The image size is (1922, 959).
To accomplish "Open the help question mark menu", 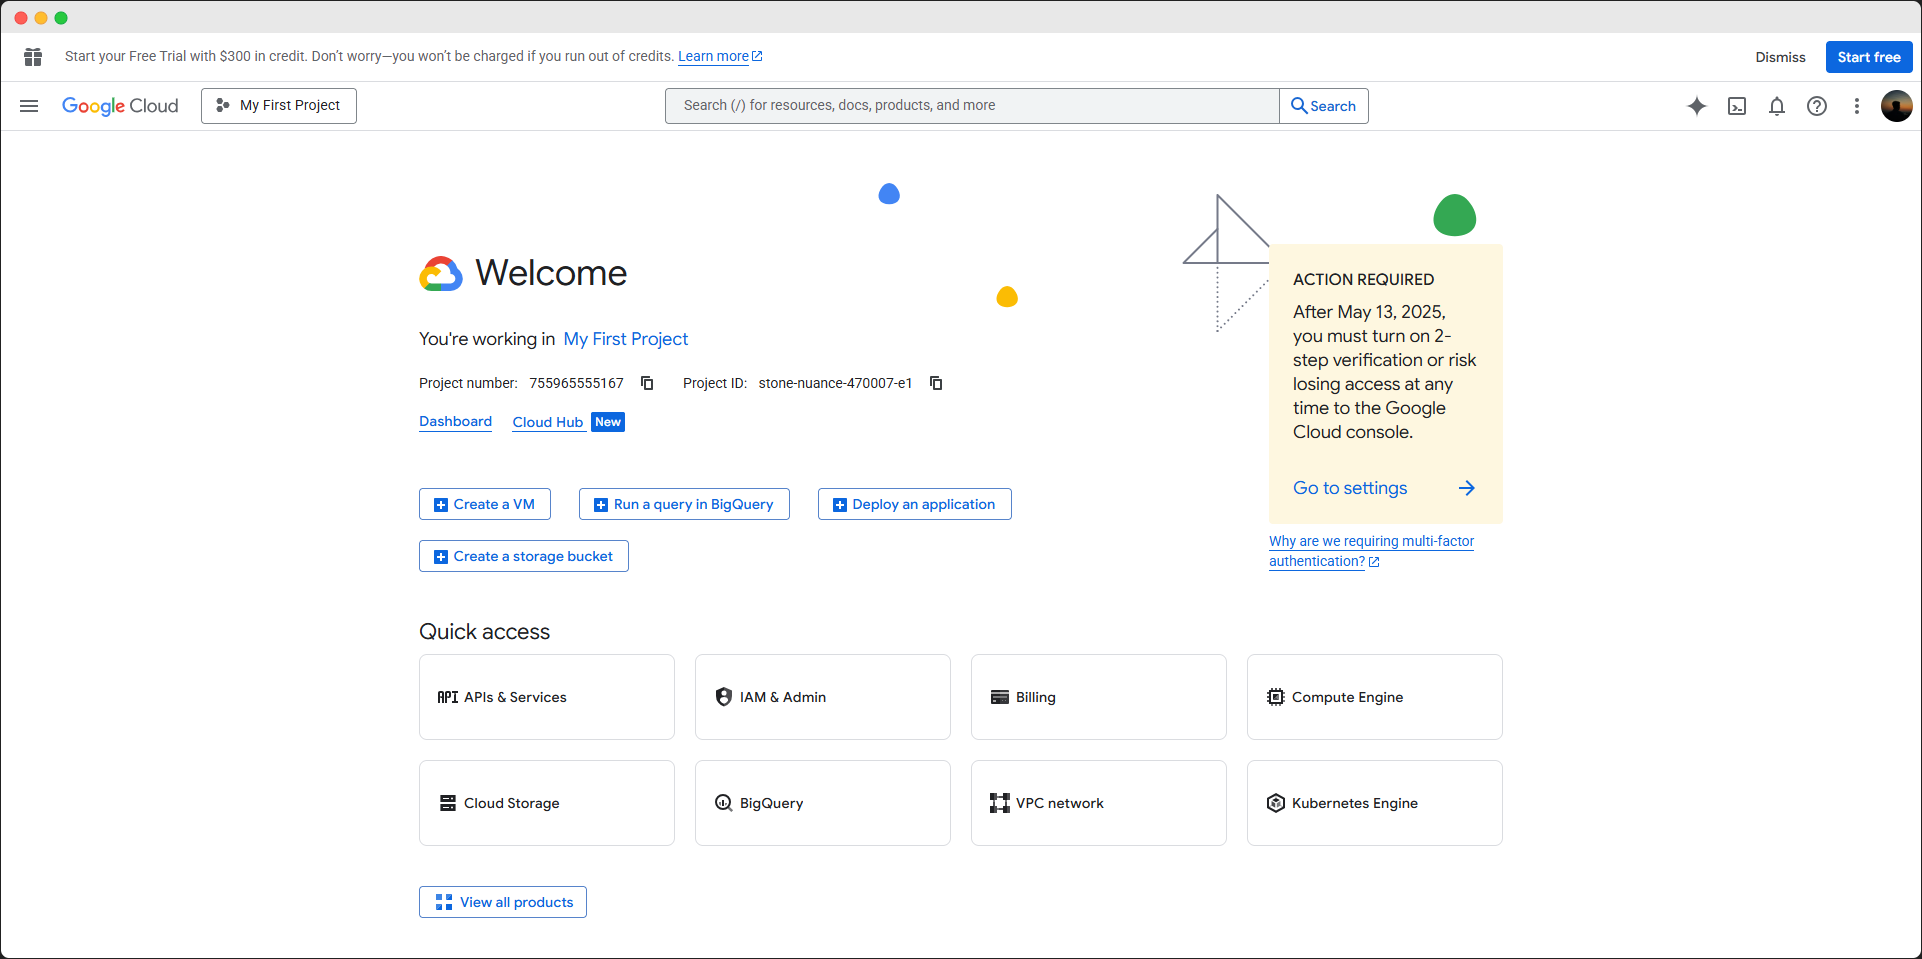I will click(x=1817, y=106).
